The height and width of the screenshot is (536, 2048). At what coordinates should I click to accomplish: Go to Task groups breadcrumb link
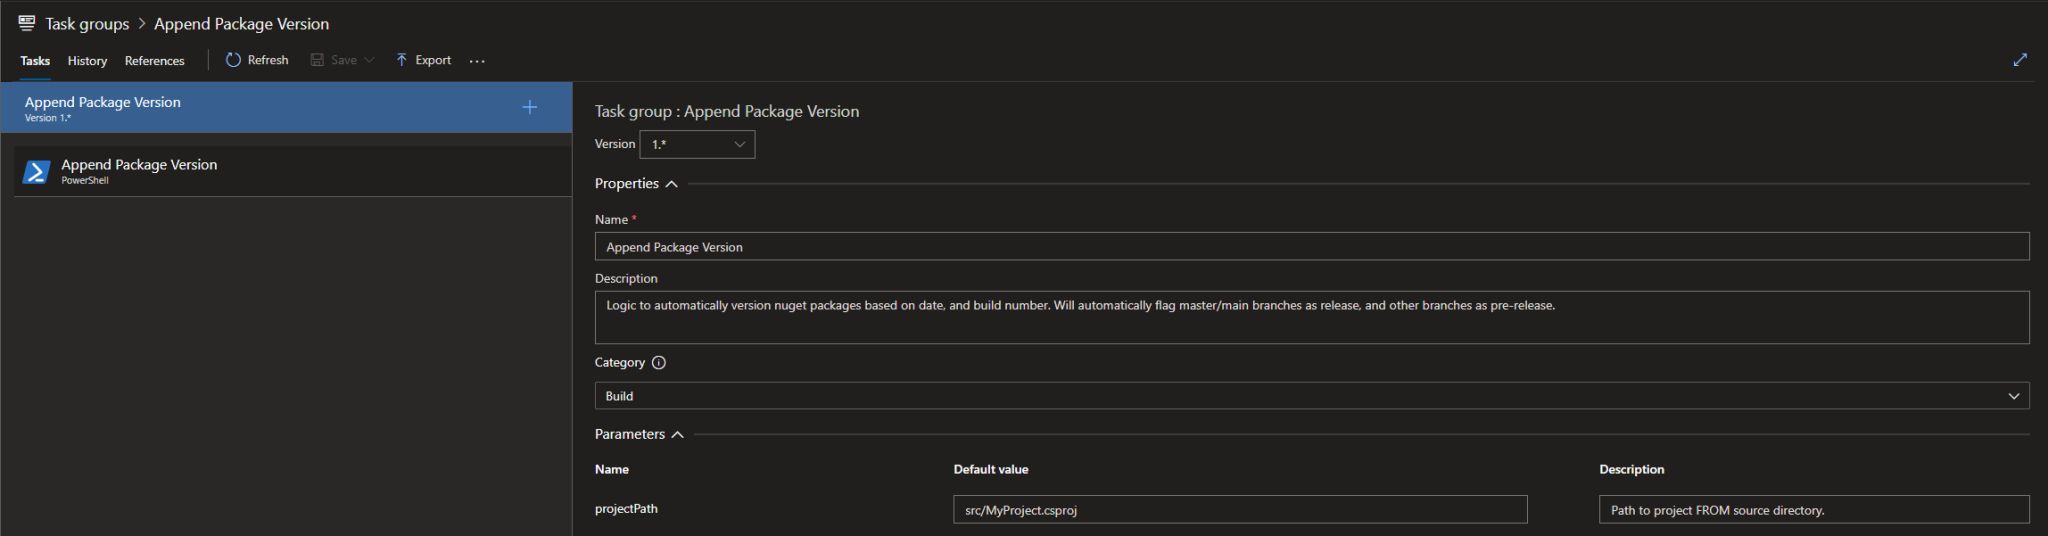[87, 24]
